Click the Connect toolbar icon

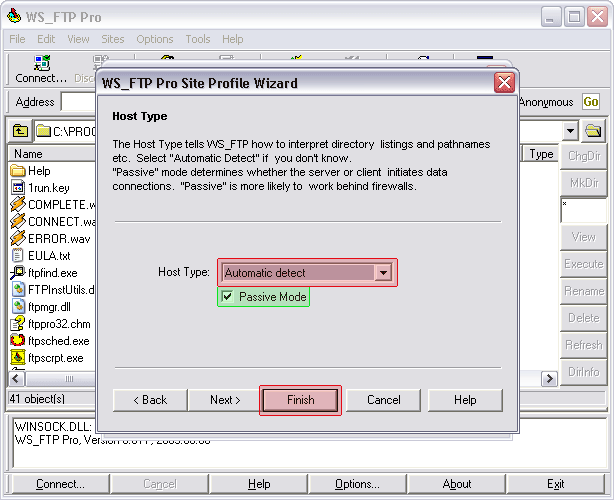point(40,68)
